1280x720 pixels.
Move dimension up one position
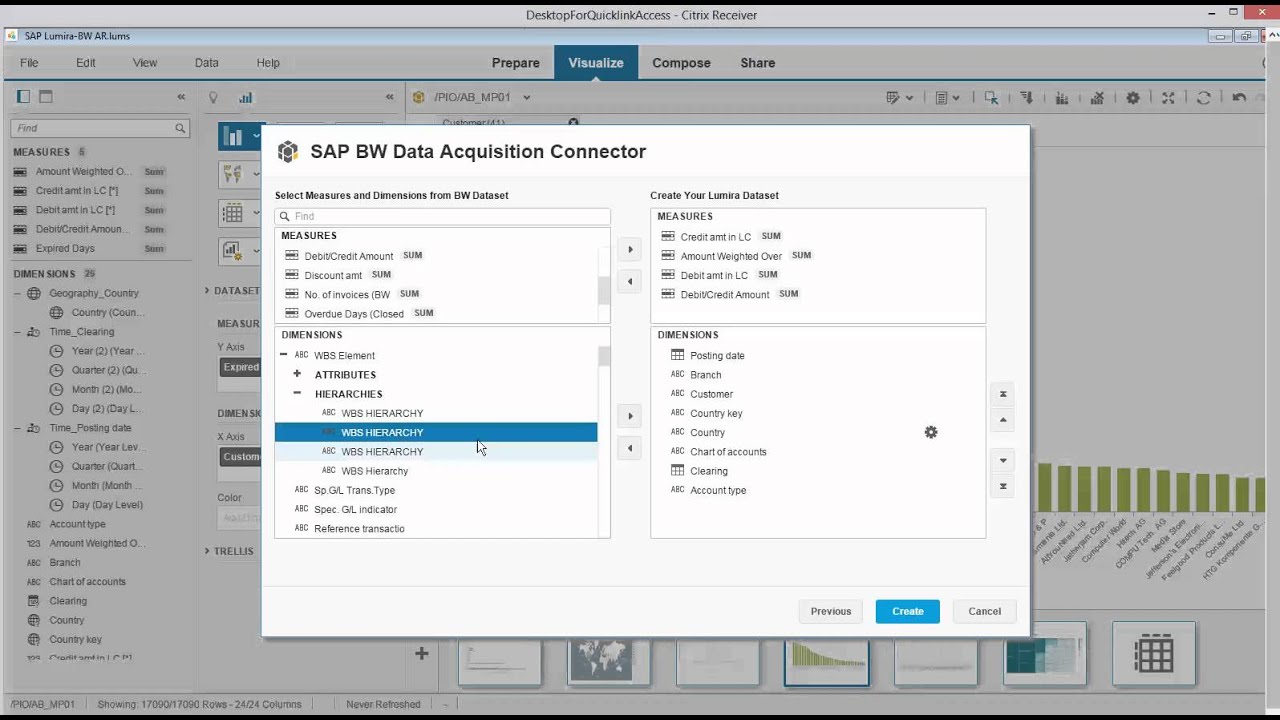click(x=1003, y=419)
